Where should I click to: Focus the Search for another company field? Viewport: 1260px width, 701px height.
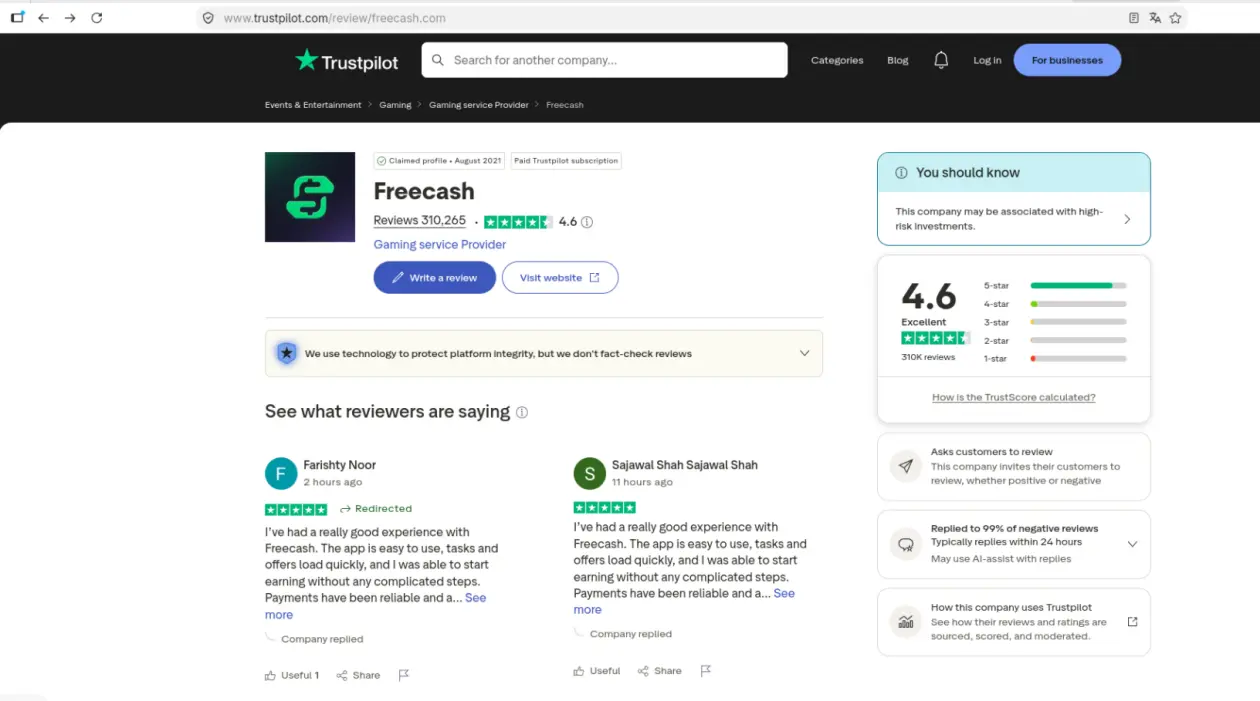tap(604, 60)
